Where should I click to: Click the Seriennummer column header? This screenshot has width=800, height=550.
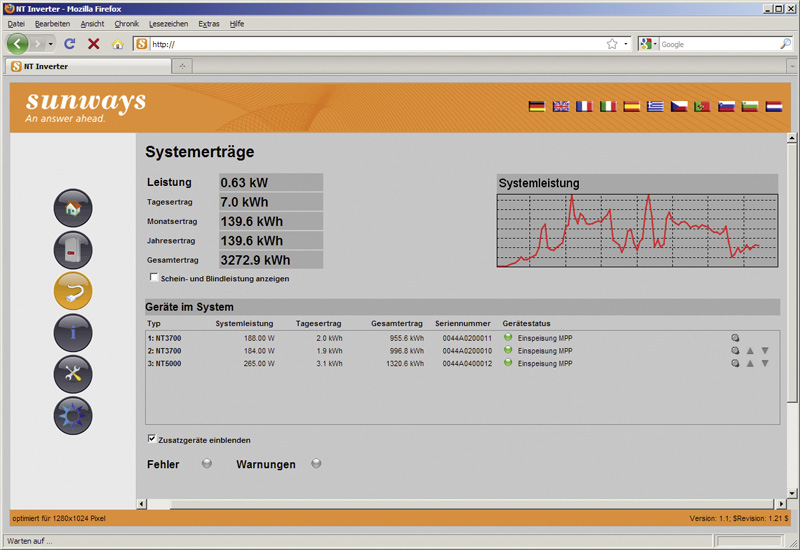463,323
